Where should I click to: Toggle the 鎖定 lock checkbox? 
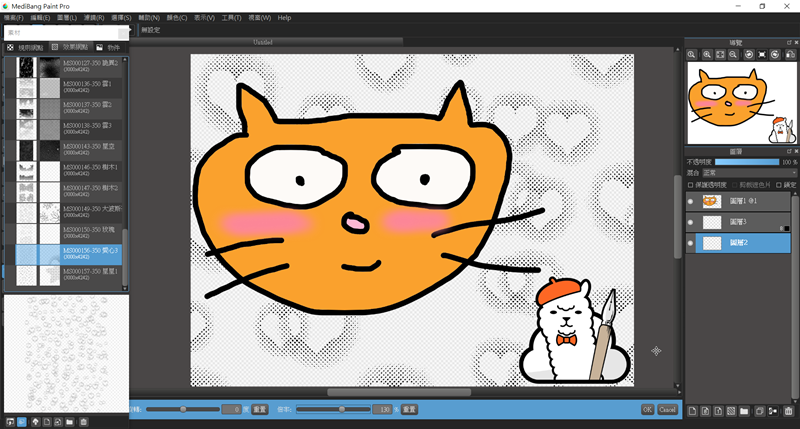click(x=778, y=184)
